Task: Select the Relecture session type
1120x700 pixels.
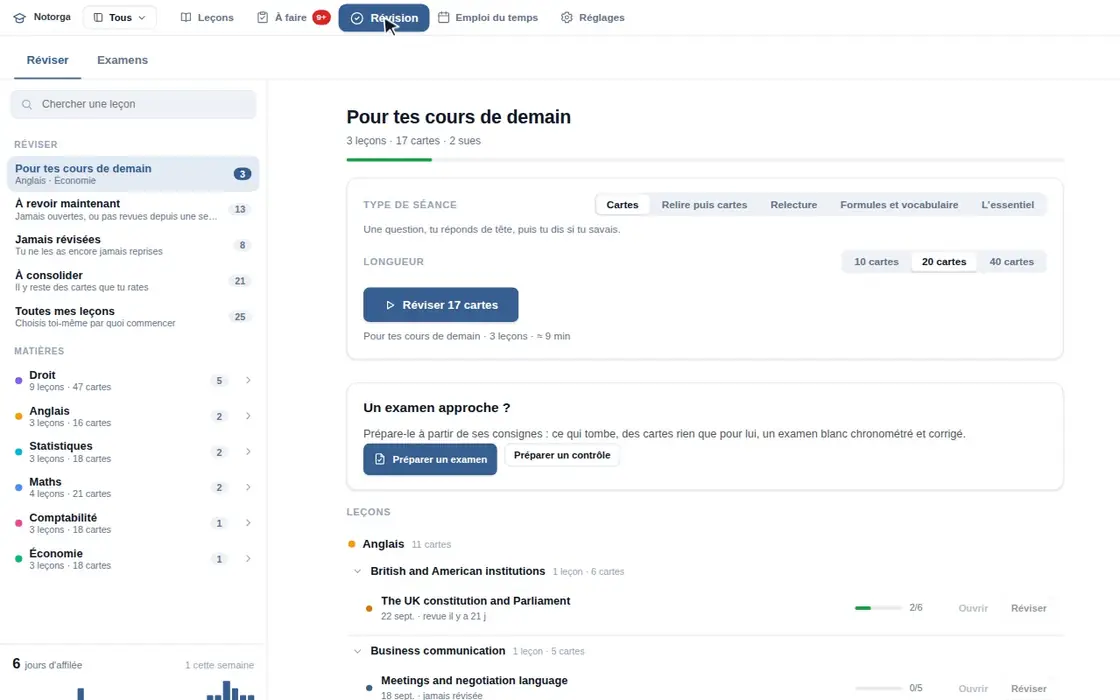Action: click(794, 205)
